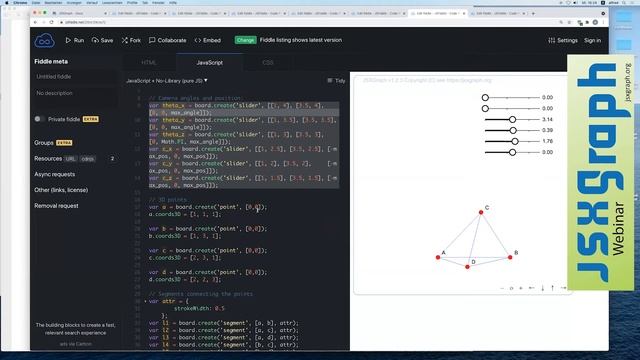Expand Async requests section
Screen dimensions: 640x360
(x=55, y=174)
